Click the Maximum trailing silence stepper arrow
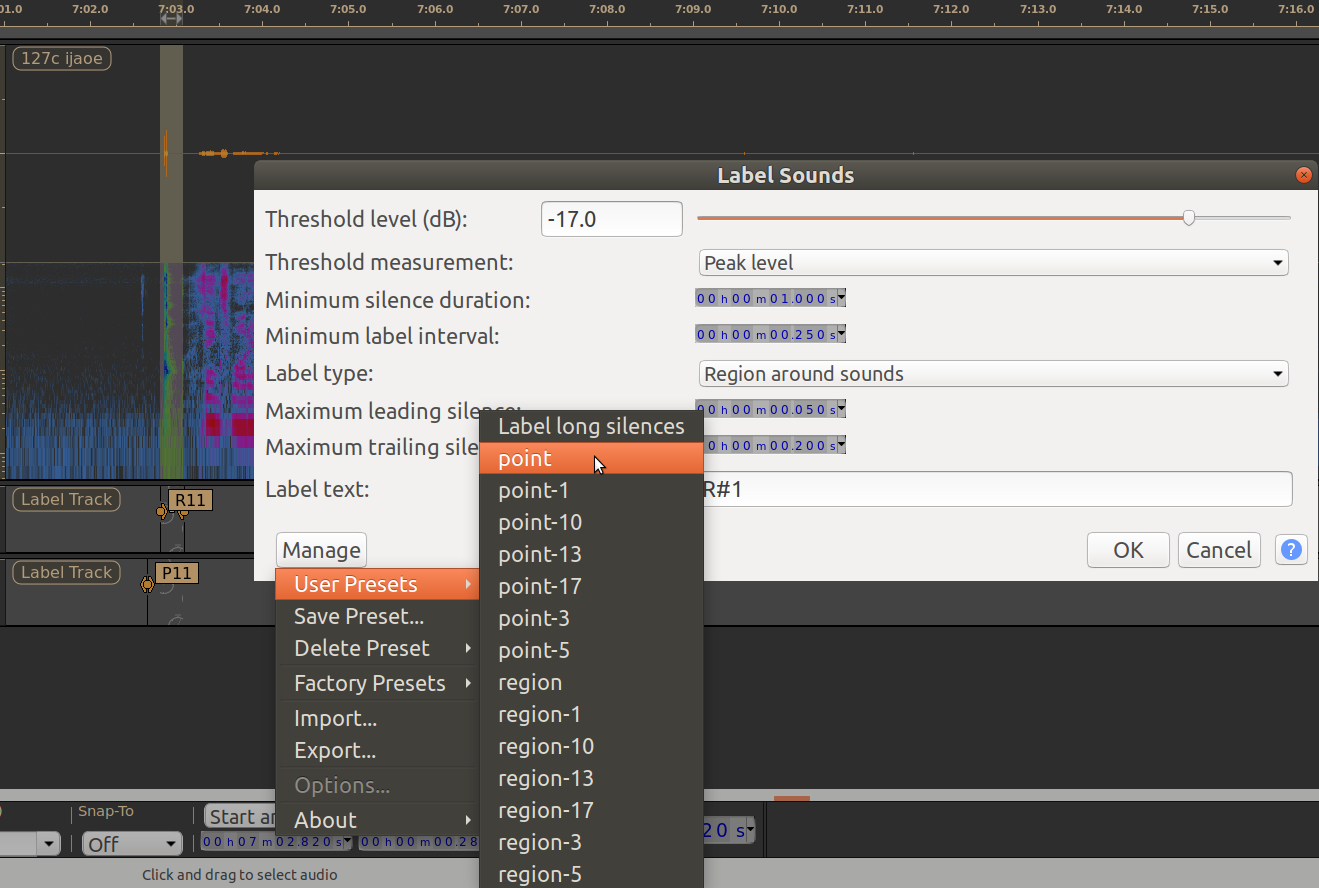The image size is (1319, 888). [x=842, y=444]
